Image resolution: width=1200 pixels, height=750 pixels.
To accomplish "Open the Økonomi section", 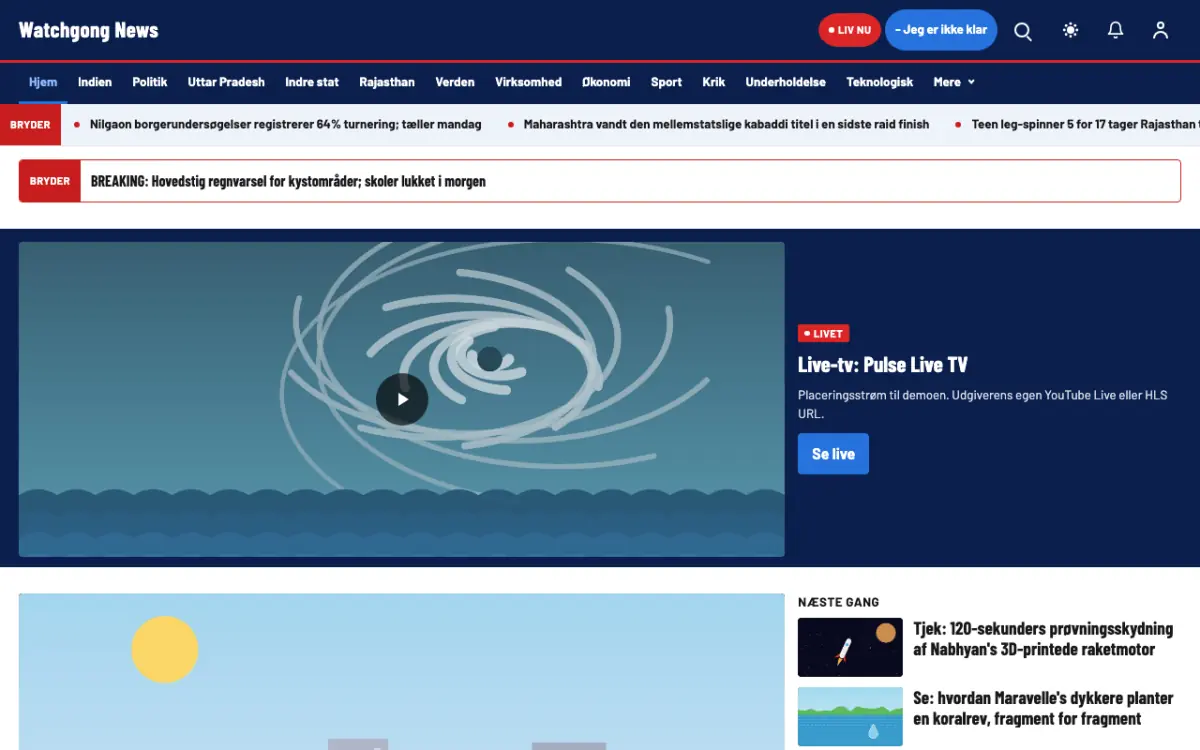I will [x=606, y=82].
